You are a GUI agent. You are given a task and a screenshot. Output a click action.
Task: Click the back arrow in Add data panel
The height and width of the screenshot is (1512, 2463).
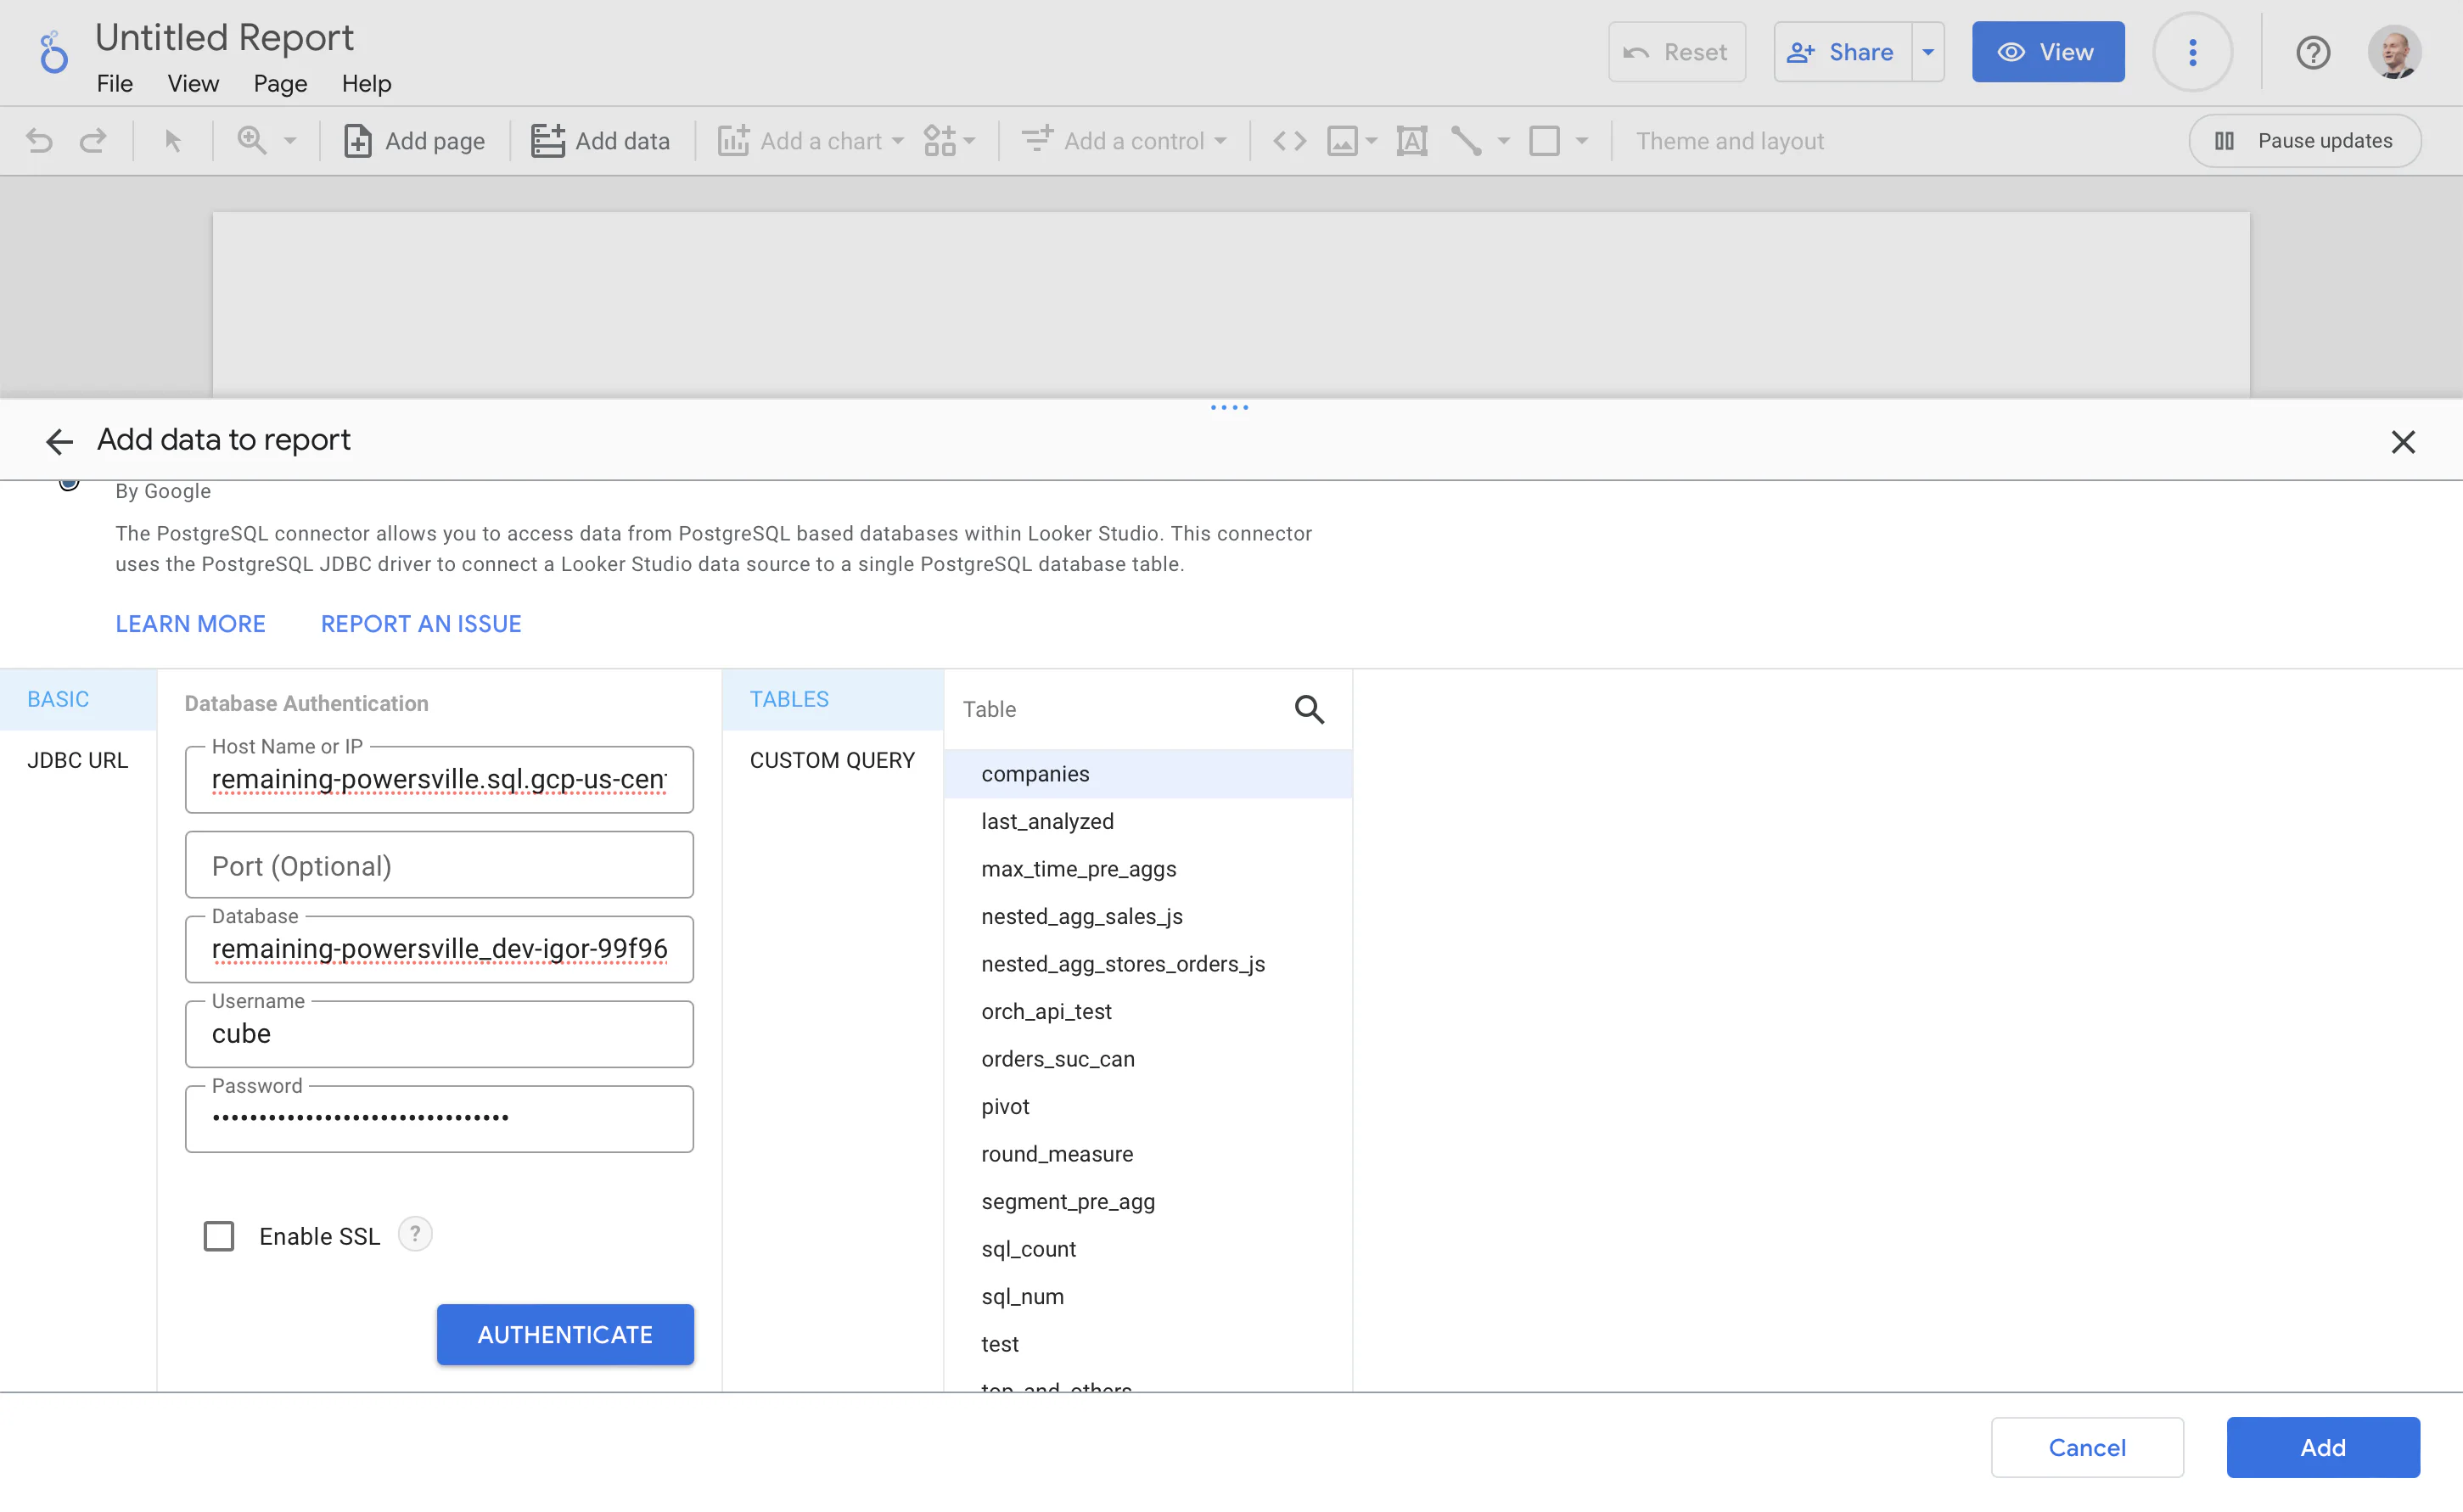(59, 441)
